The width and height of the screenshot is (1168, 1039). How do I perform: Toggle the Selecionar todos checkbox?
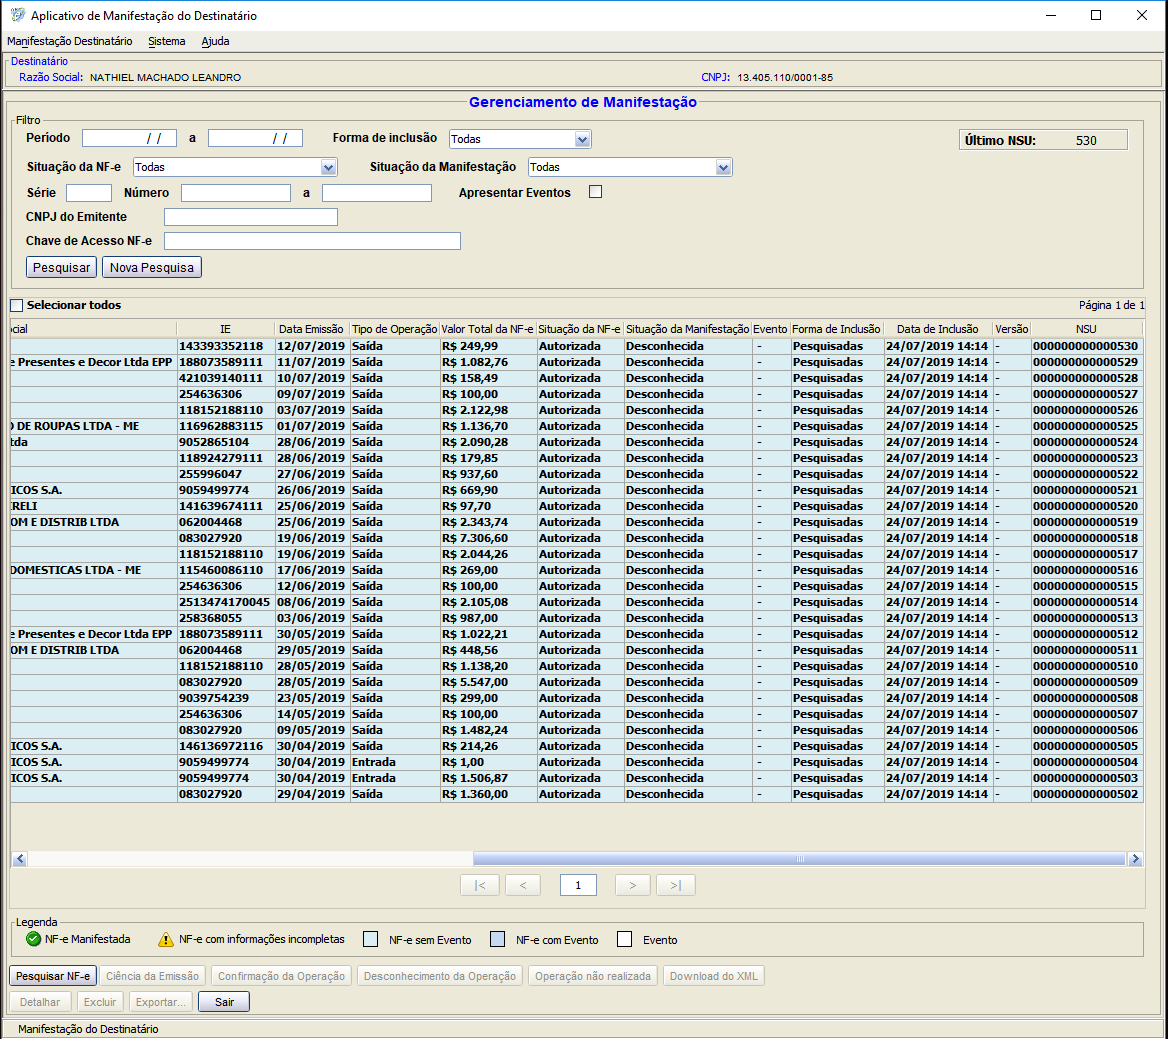(16, 305)
